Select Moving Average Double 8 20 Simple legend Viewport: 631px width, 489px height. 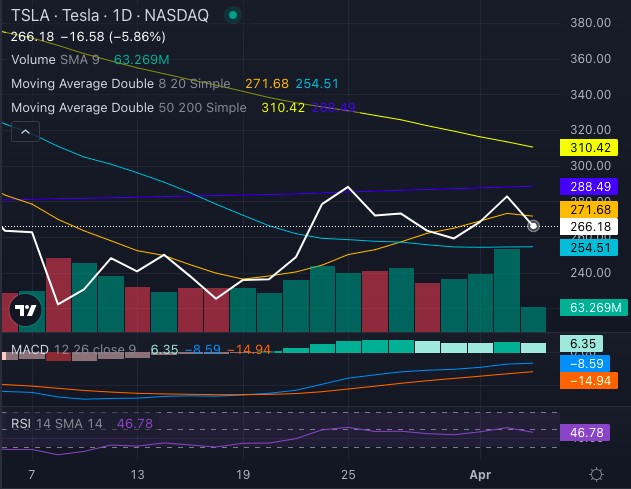tap(121, 84)
